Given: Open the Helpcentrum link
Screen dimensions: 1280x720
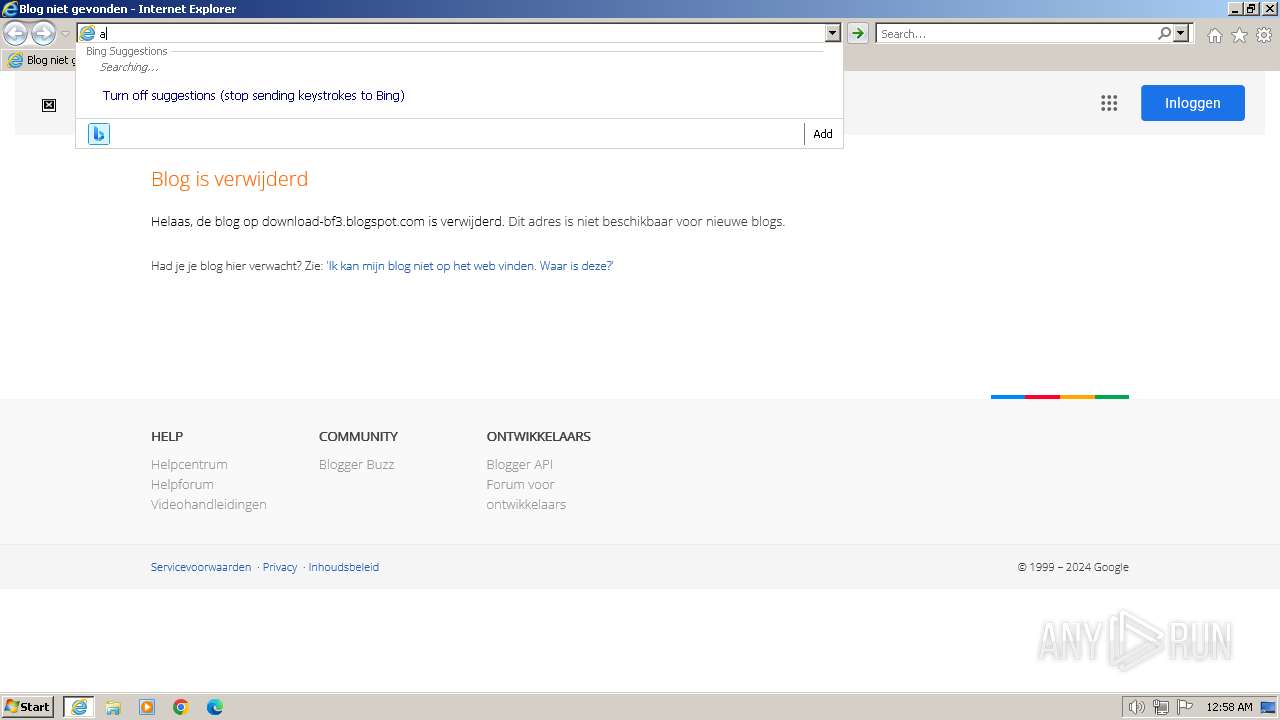Looking at the screenshot, I should [189, 464].
